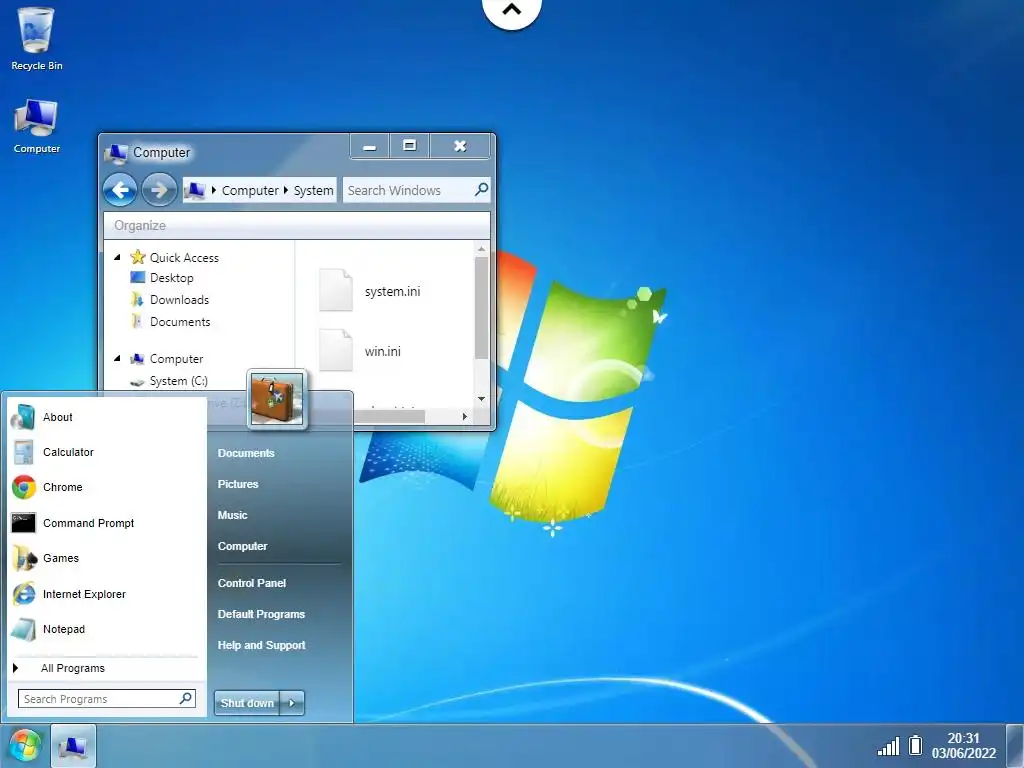Click the Desktop icon in the sidebar
The image size is (1024, 768).
click(138, 278)
